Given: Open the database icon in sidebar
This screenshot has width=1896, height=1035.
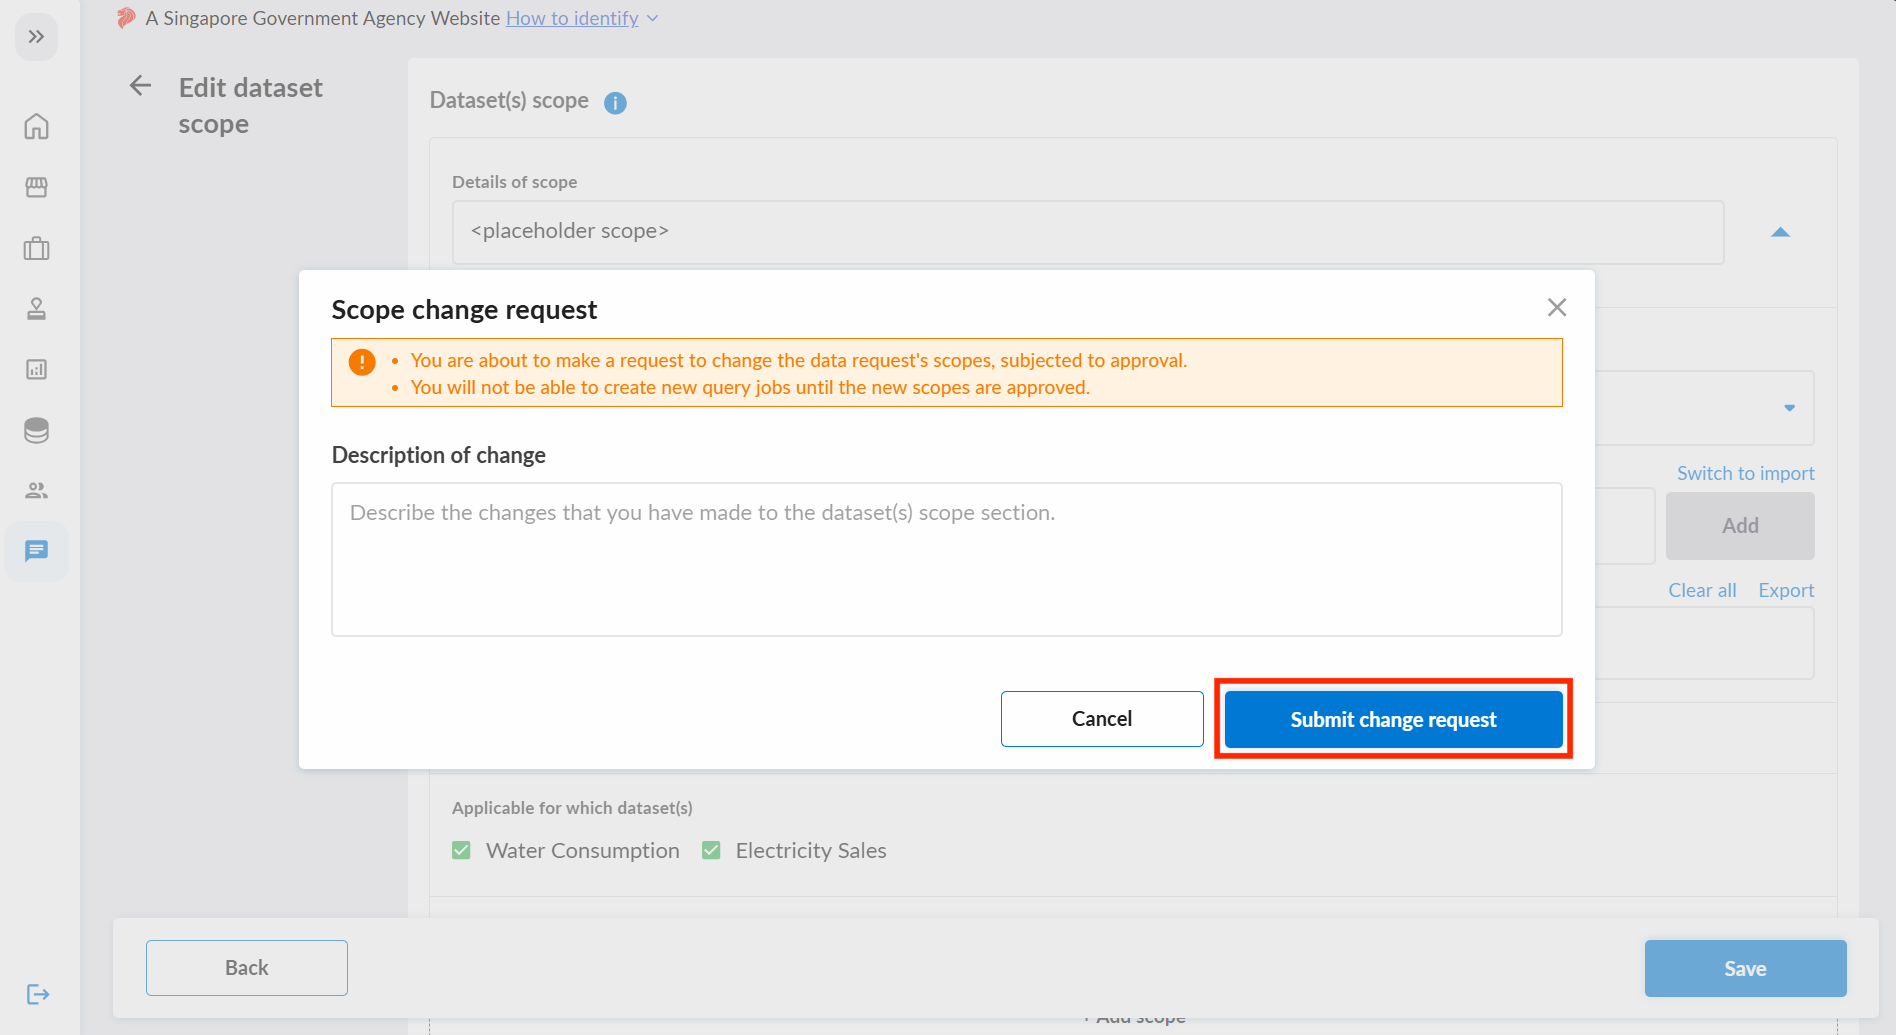Looking at the screenshot, I should coord(36,430).
